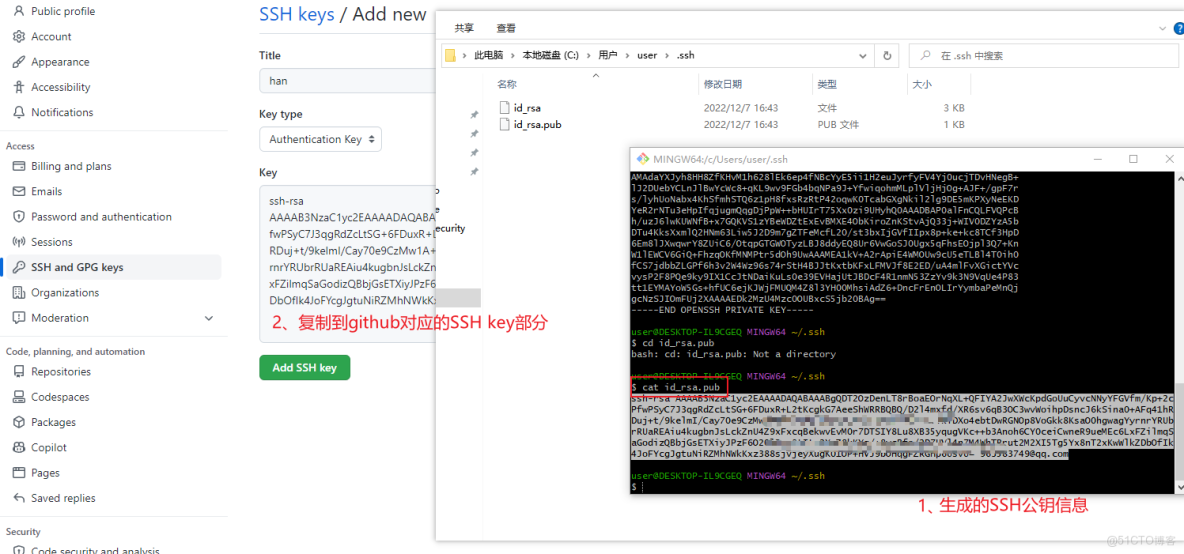Click the Git Bash logo in MINGW64 title bar
The height and width of the screenshot is (554, 1184).
click(643, 159)
